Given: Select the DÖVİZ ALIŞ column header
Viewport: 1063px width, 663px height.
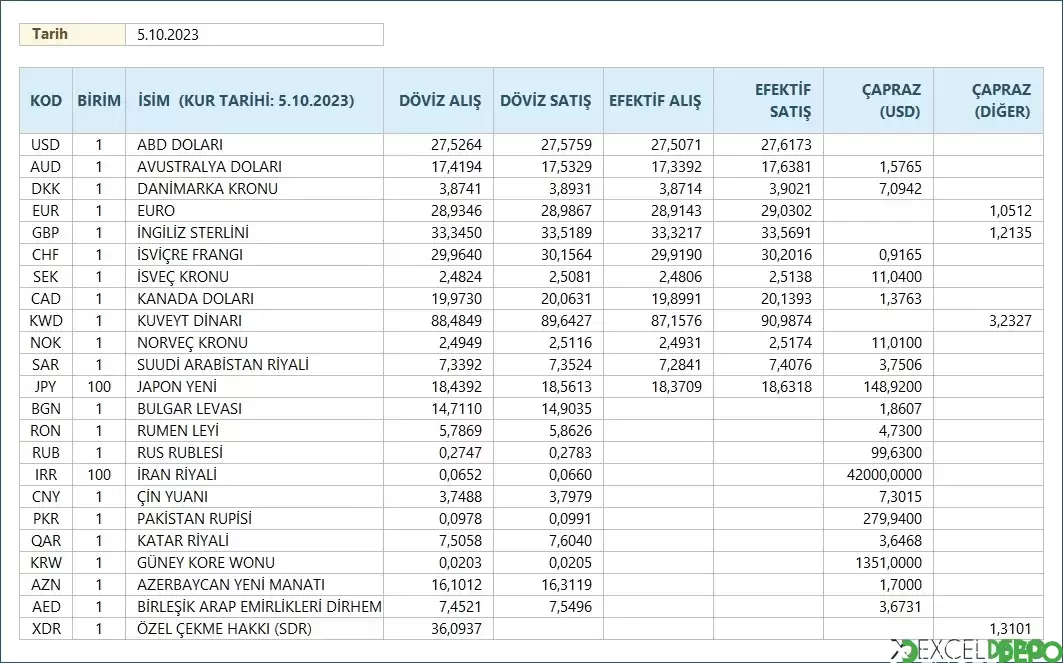Looking at the screenshot, I should [439, 100].
